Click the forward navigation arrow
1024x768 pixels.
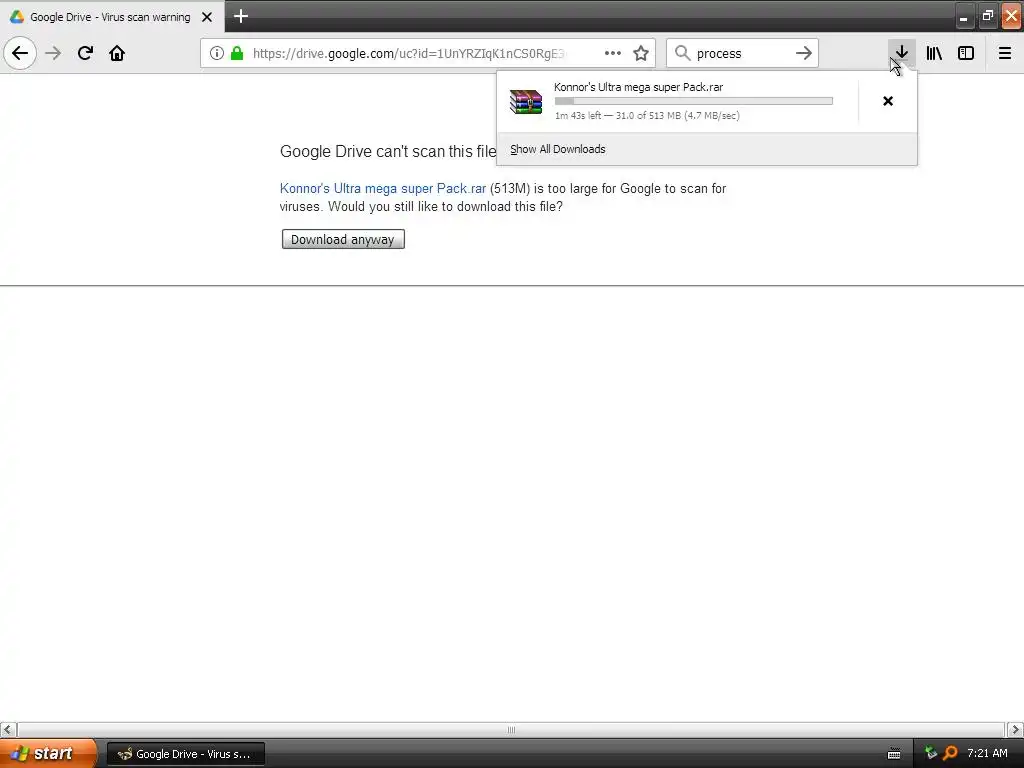point(53,53)
